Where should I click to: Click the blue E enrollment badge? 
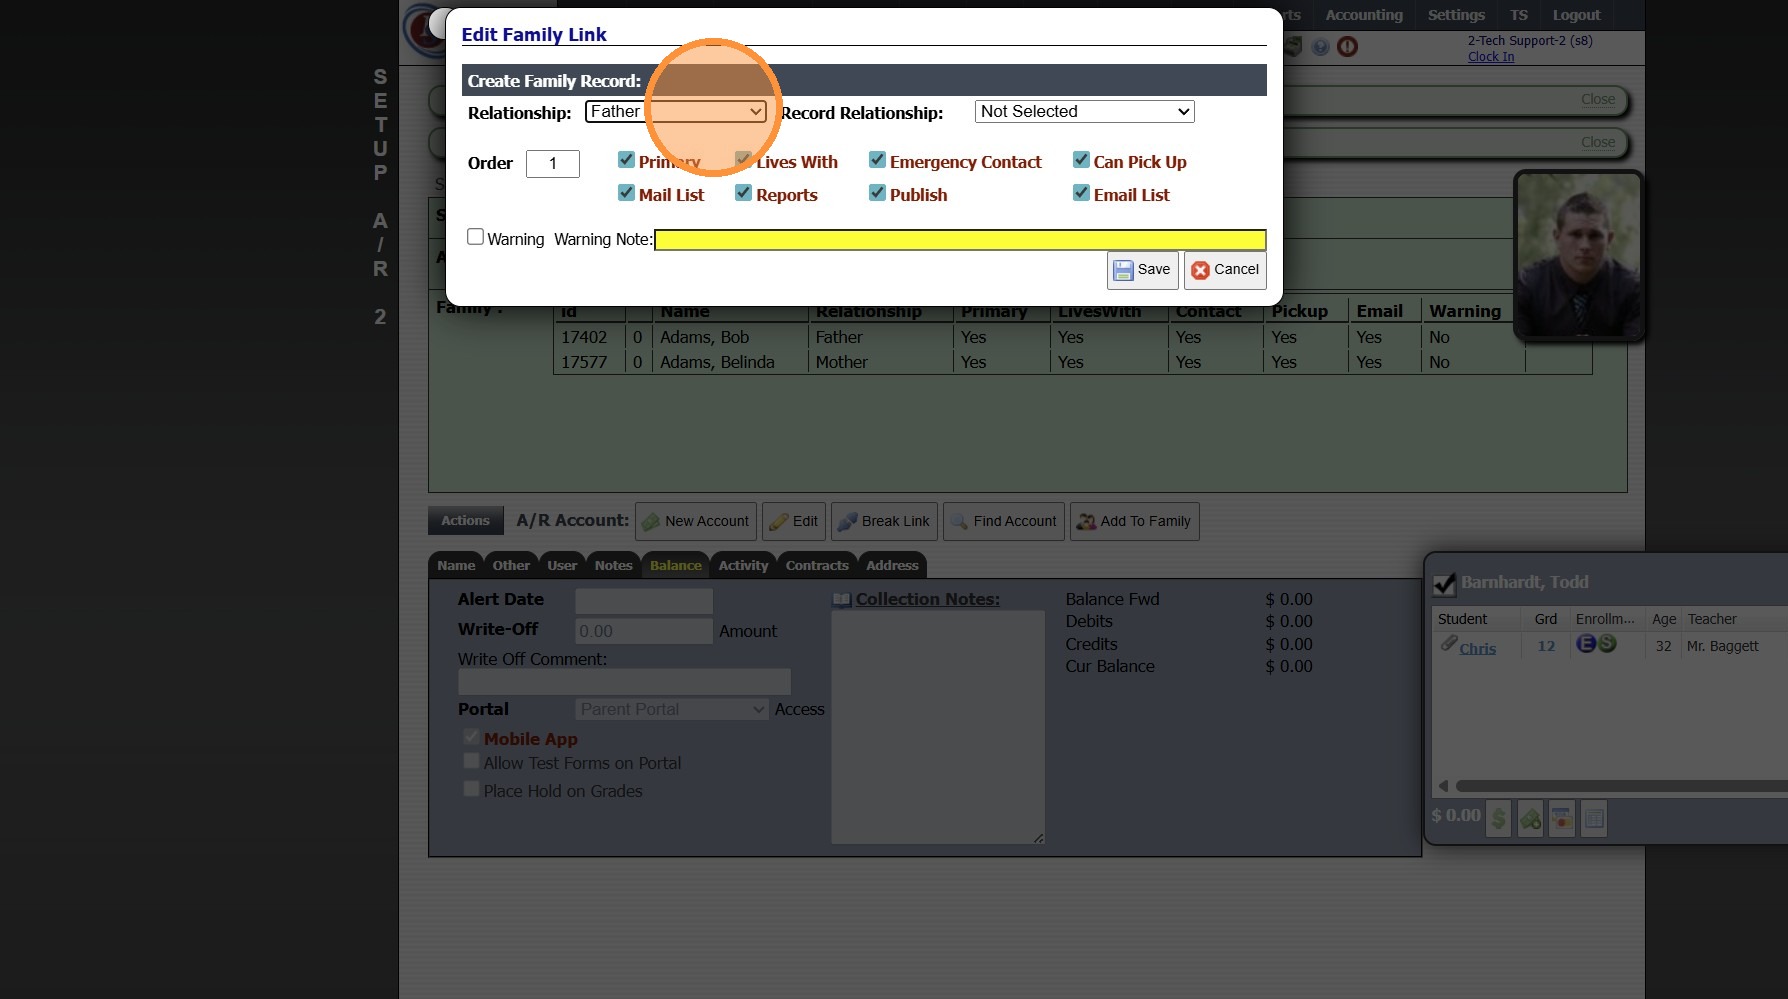tap(1585, 644)
